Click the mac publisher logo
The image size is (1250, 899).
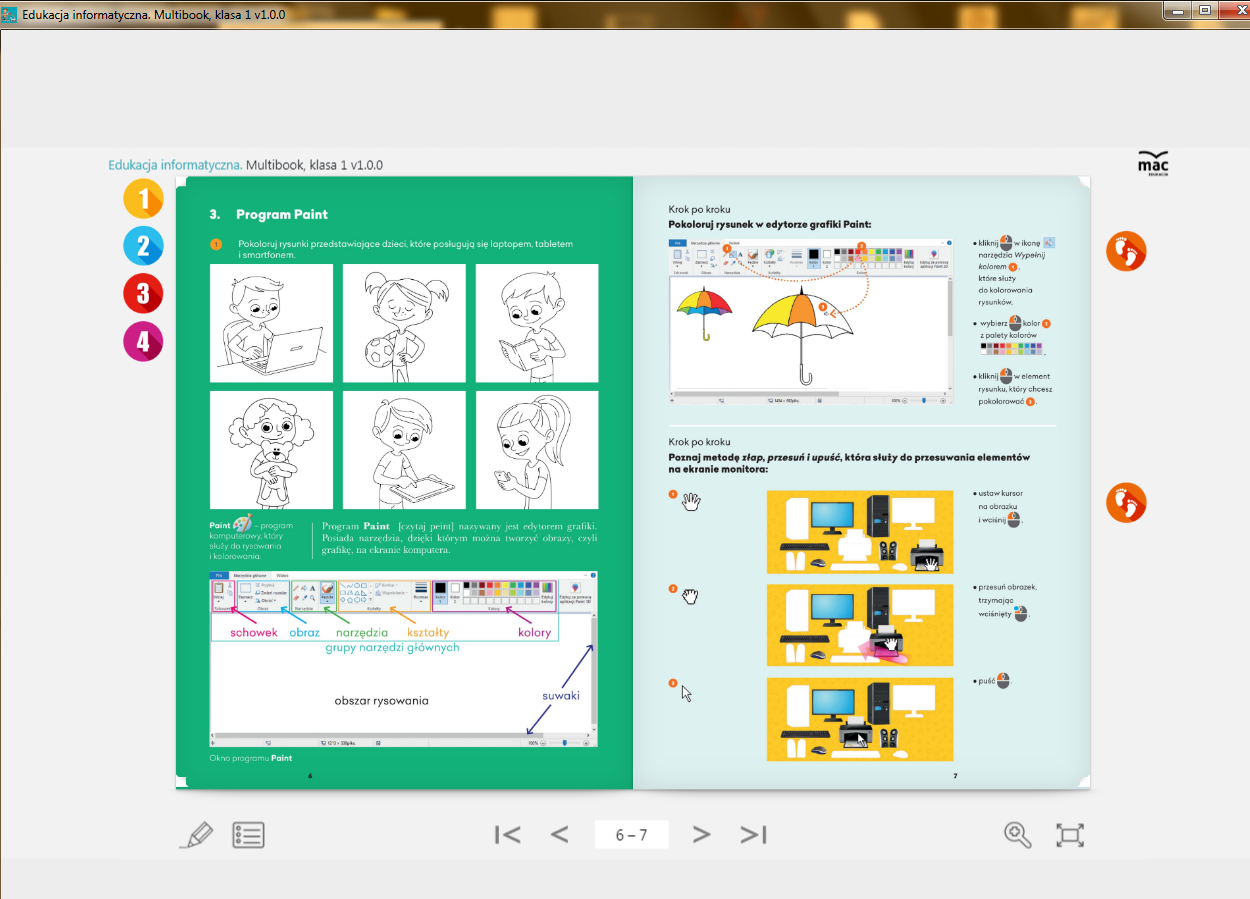pyautogui.click(x=1153, y=164)
